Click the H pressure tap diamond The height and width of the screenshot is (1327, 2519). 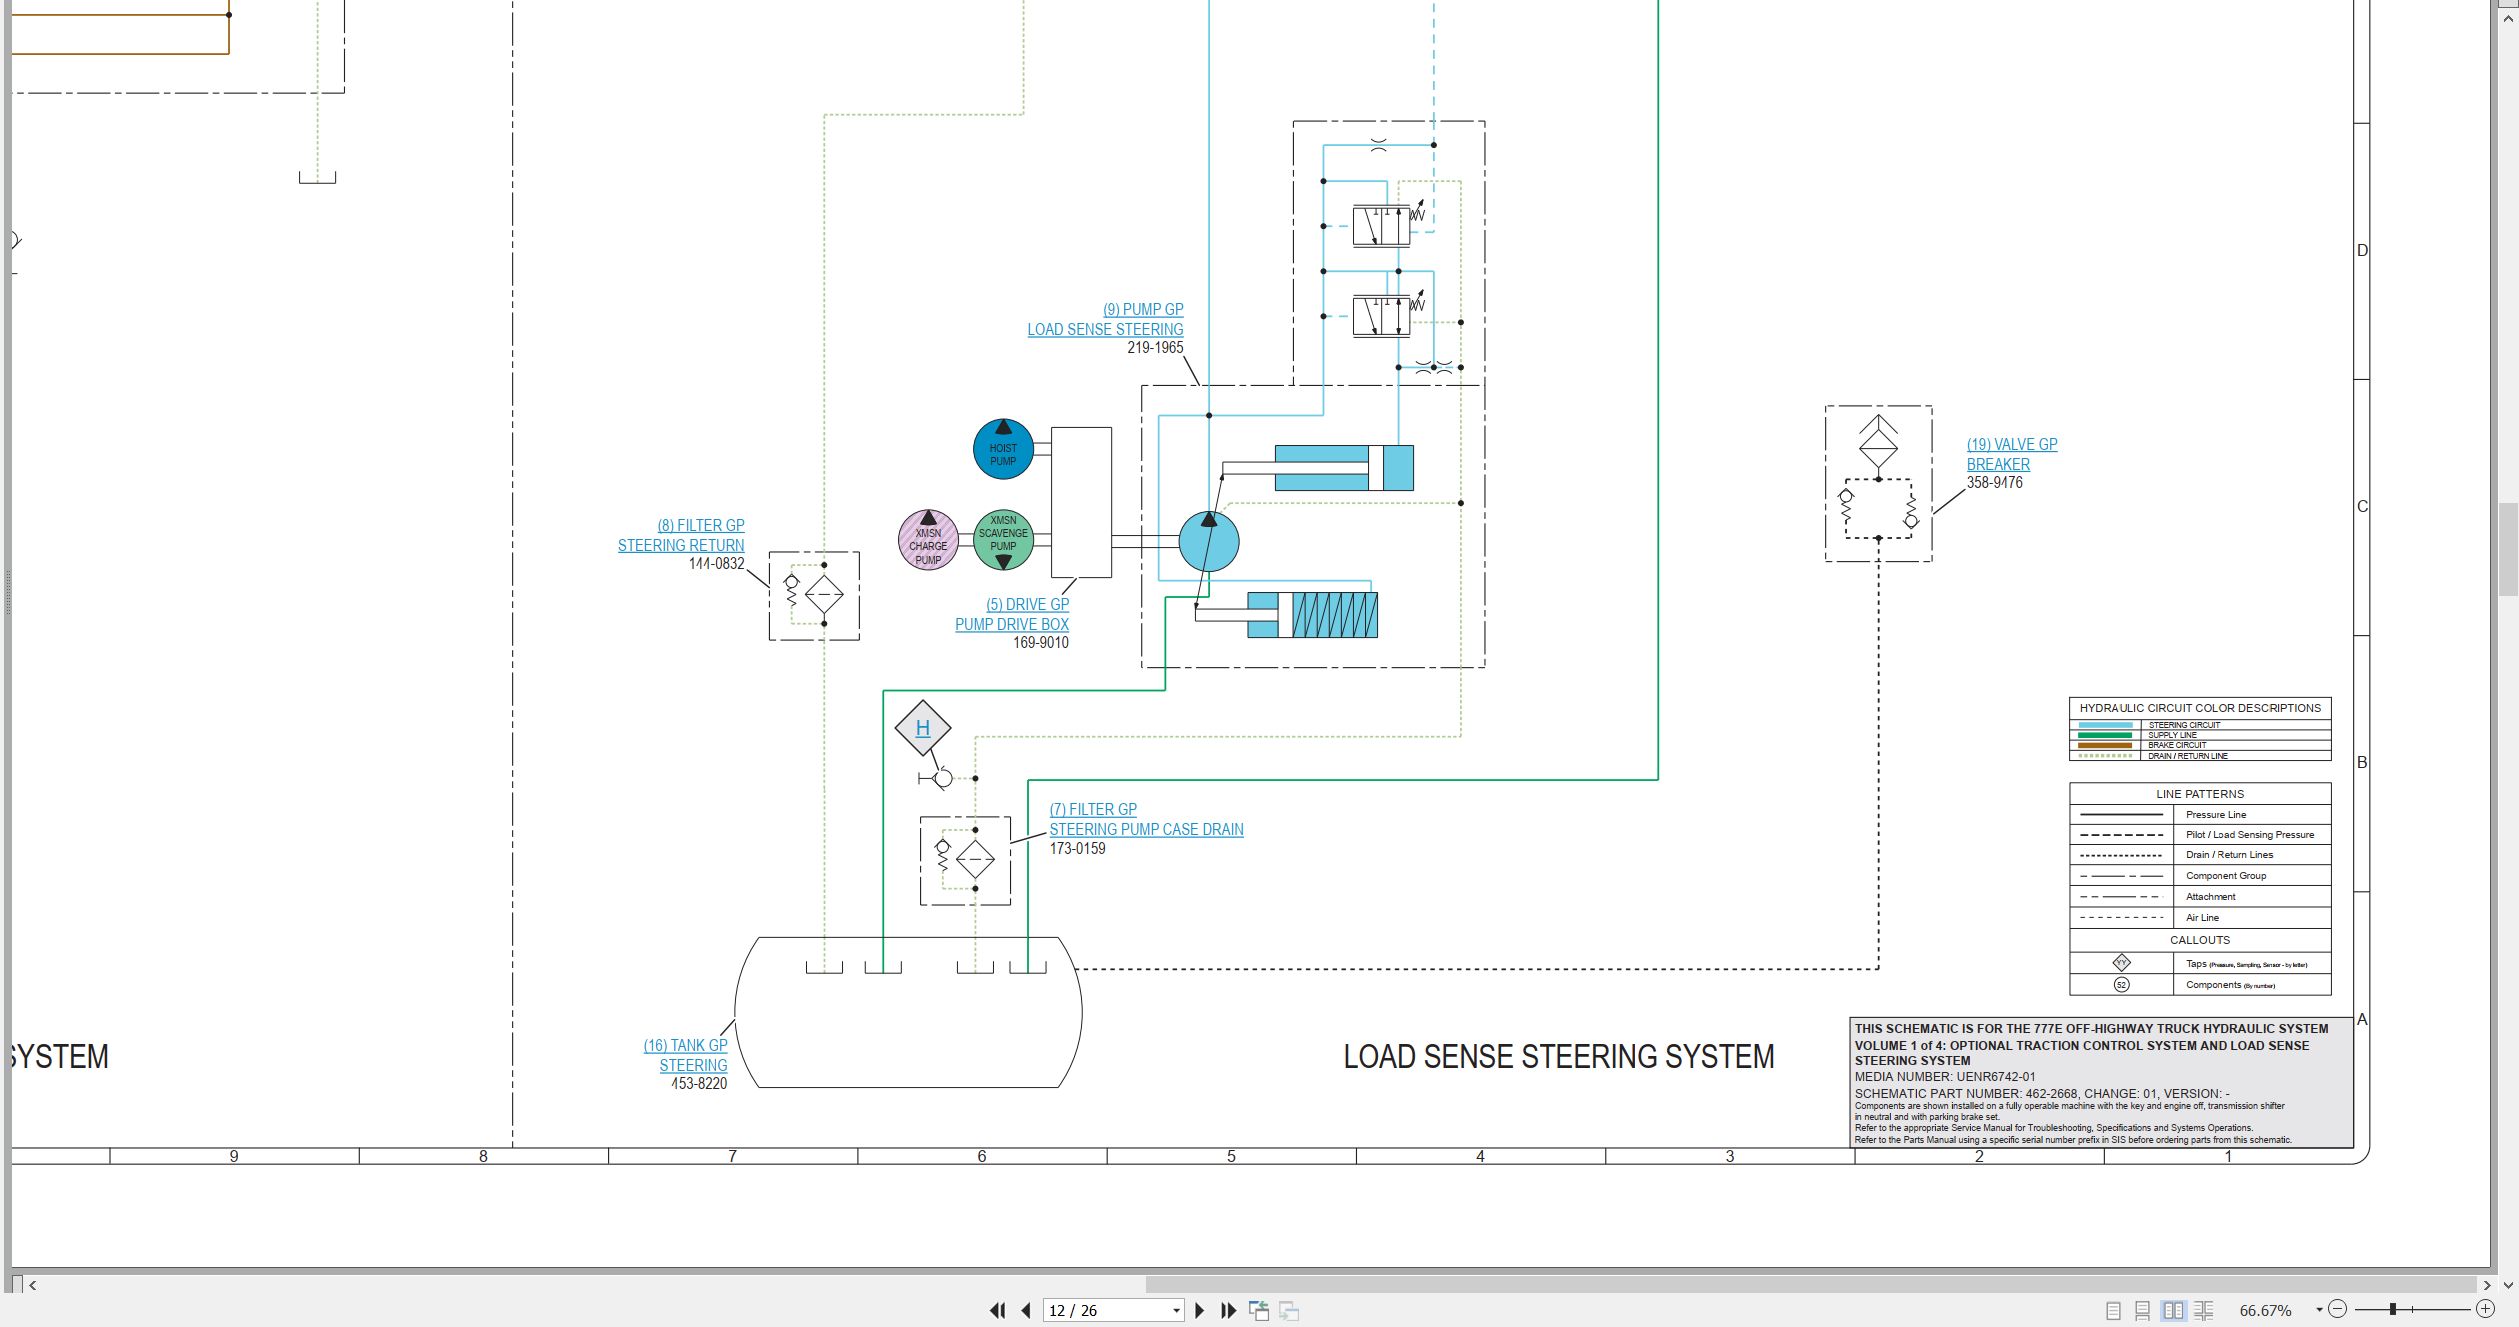pos(923,728)
